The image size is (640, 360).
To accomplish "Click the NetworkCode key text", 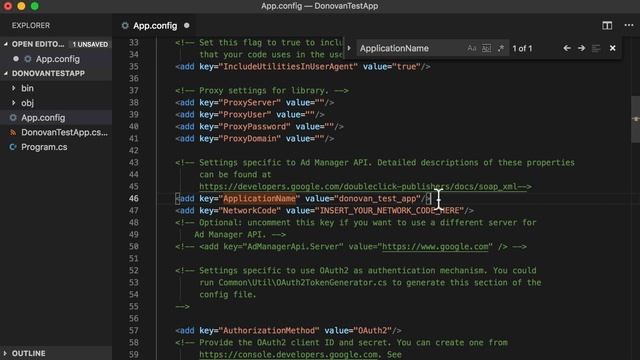I will tap(250, 211).
